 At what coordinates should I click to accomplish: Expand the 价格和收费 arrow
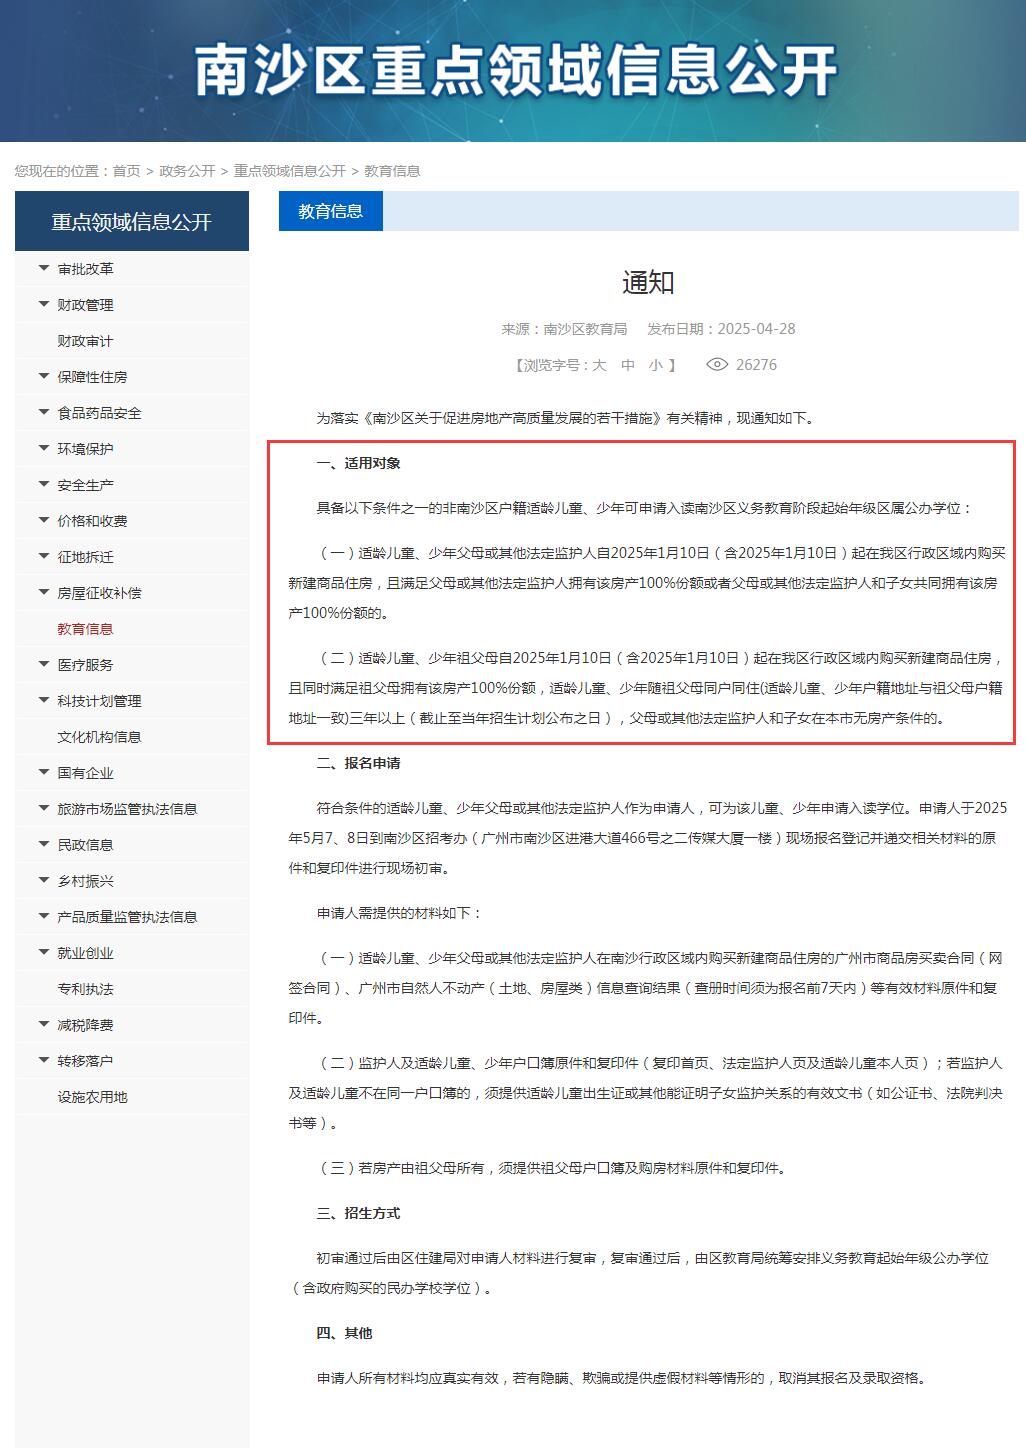click(x=44, y=520)
